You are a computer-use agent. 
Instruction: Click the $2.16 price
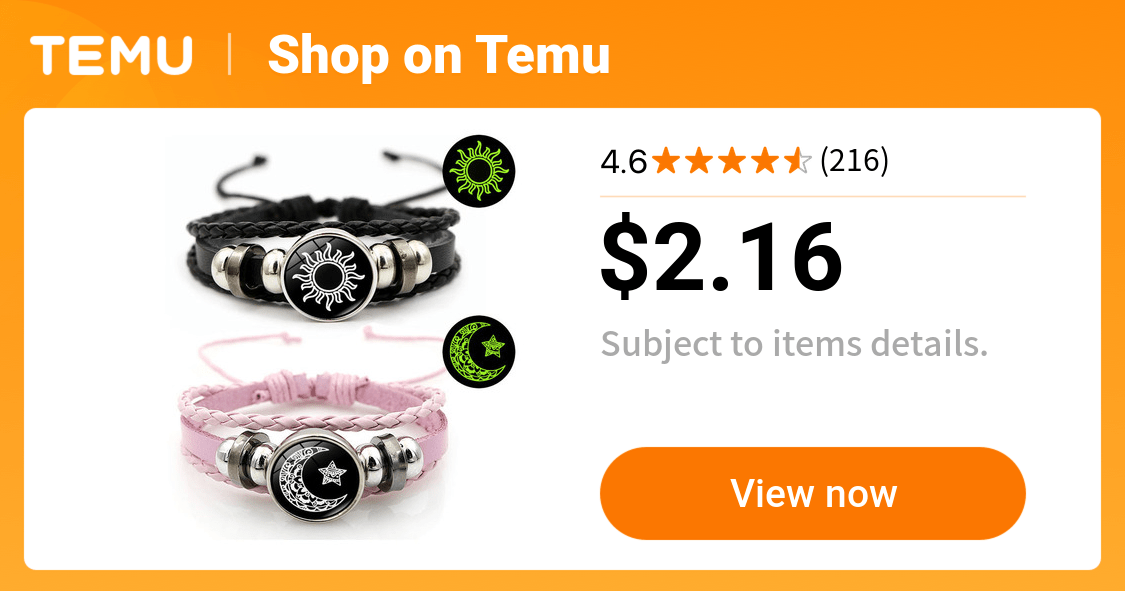[x=721, y=256]
